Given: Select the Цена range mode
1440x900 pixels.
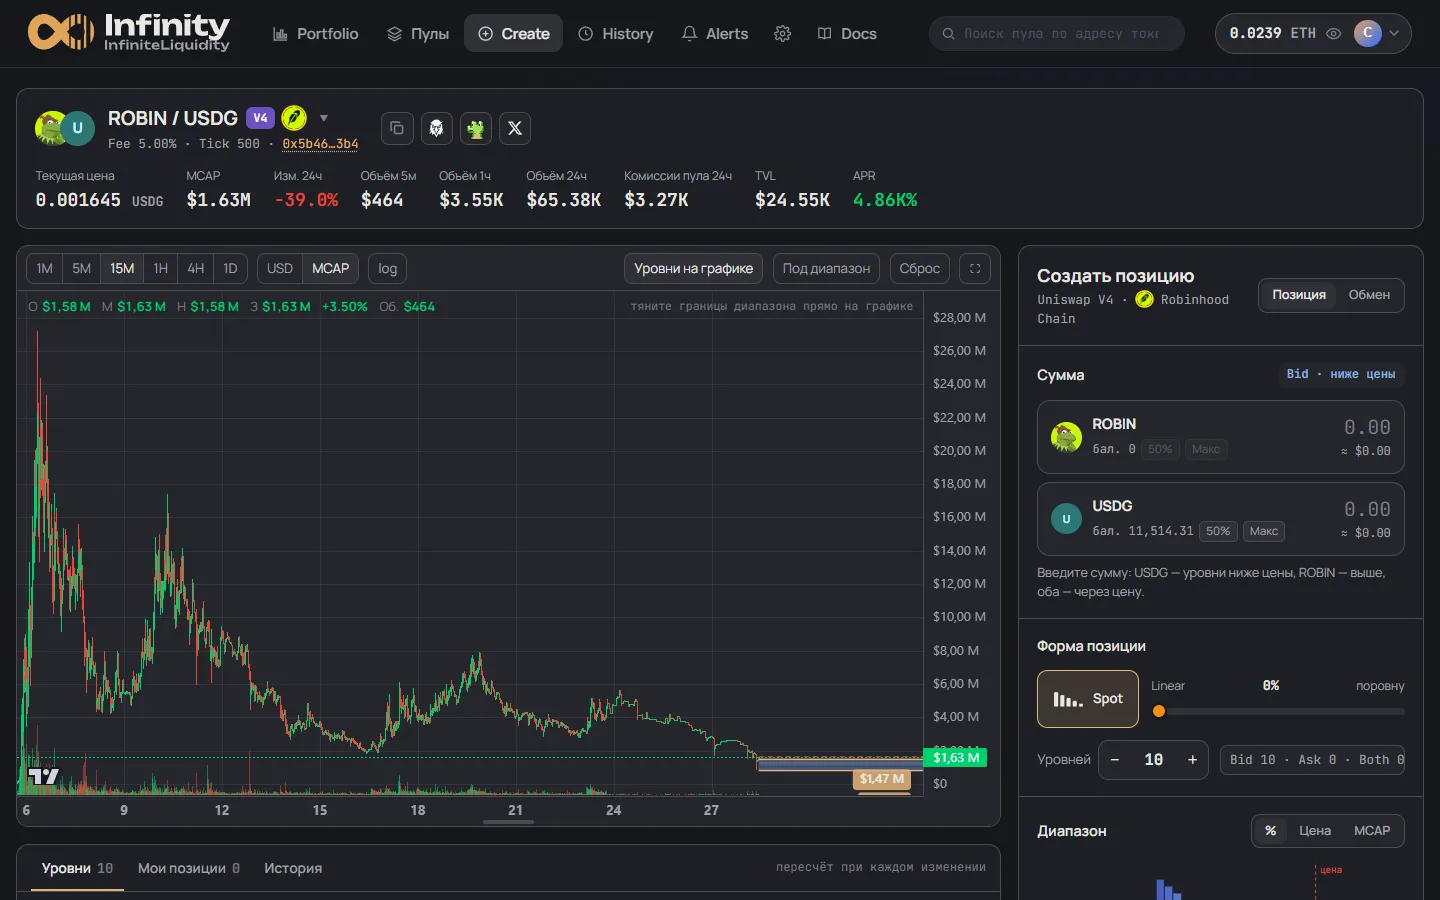Looking at the screenshot, I should pos(1315,831).
